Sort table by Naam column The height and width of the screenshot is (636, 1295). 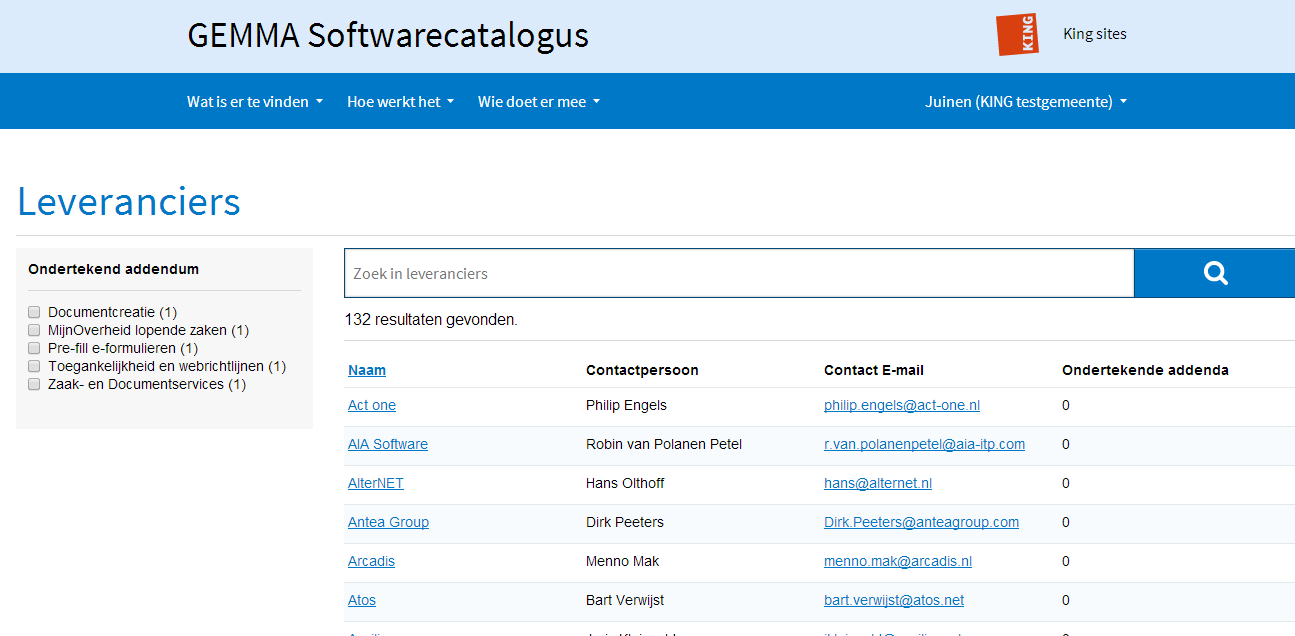(x=367, y=370)
